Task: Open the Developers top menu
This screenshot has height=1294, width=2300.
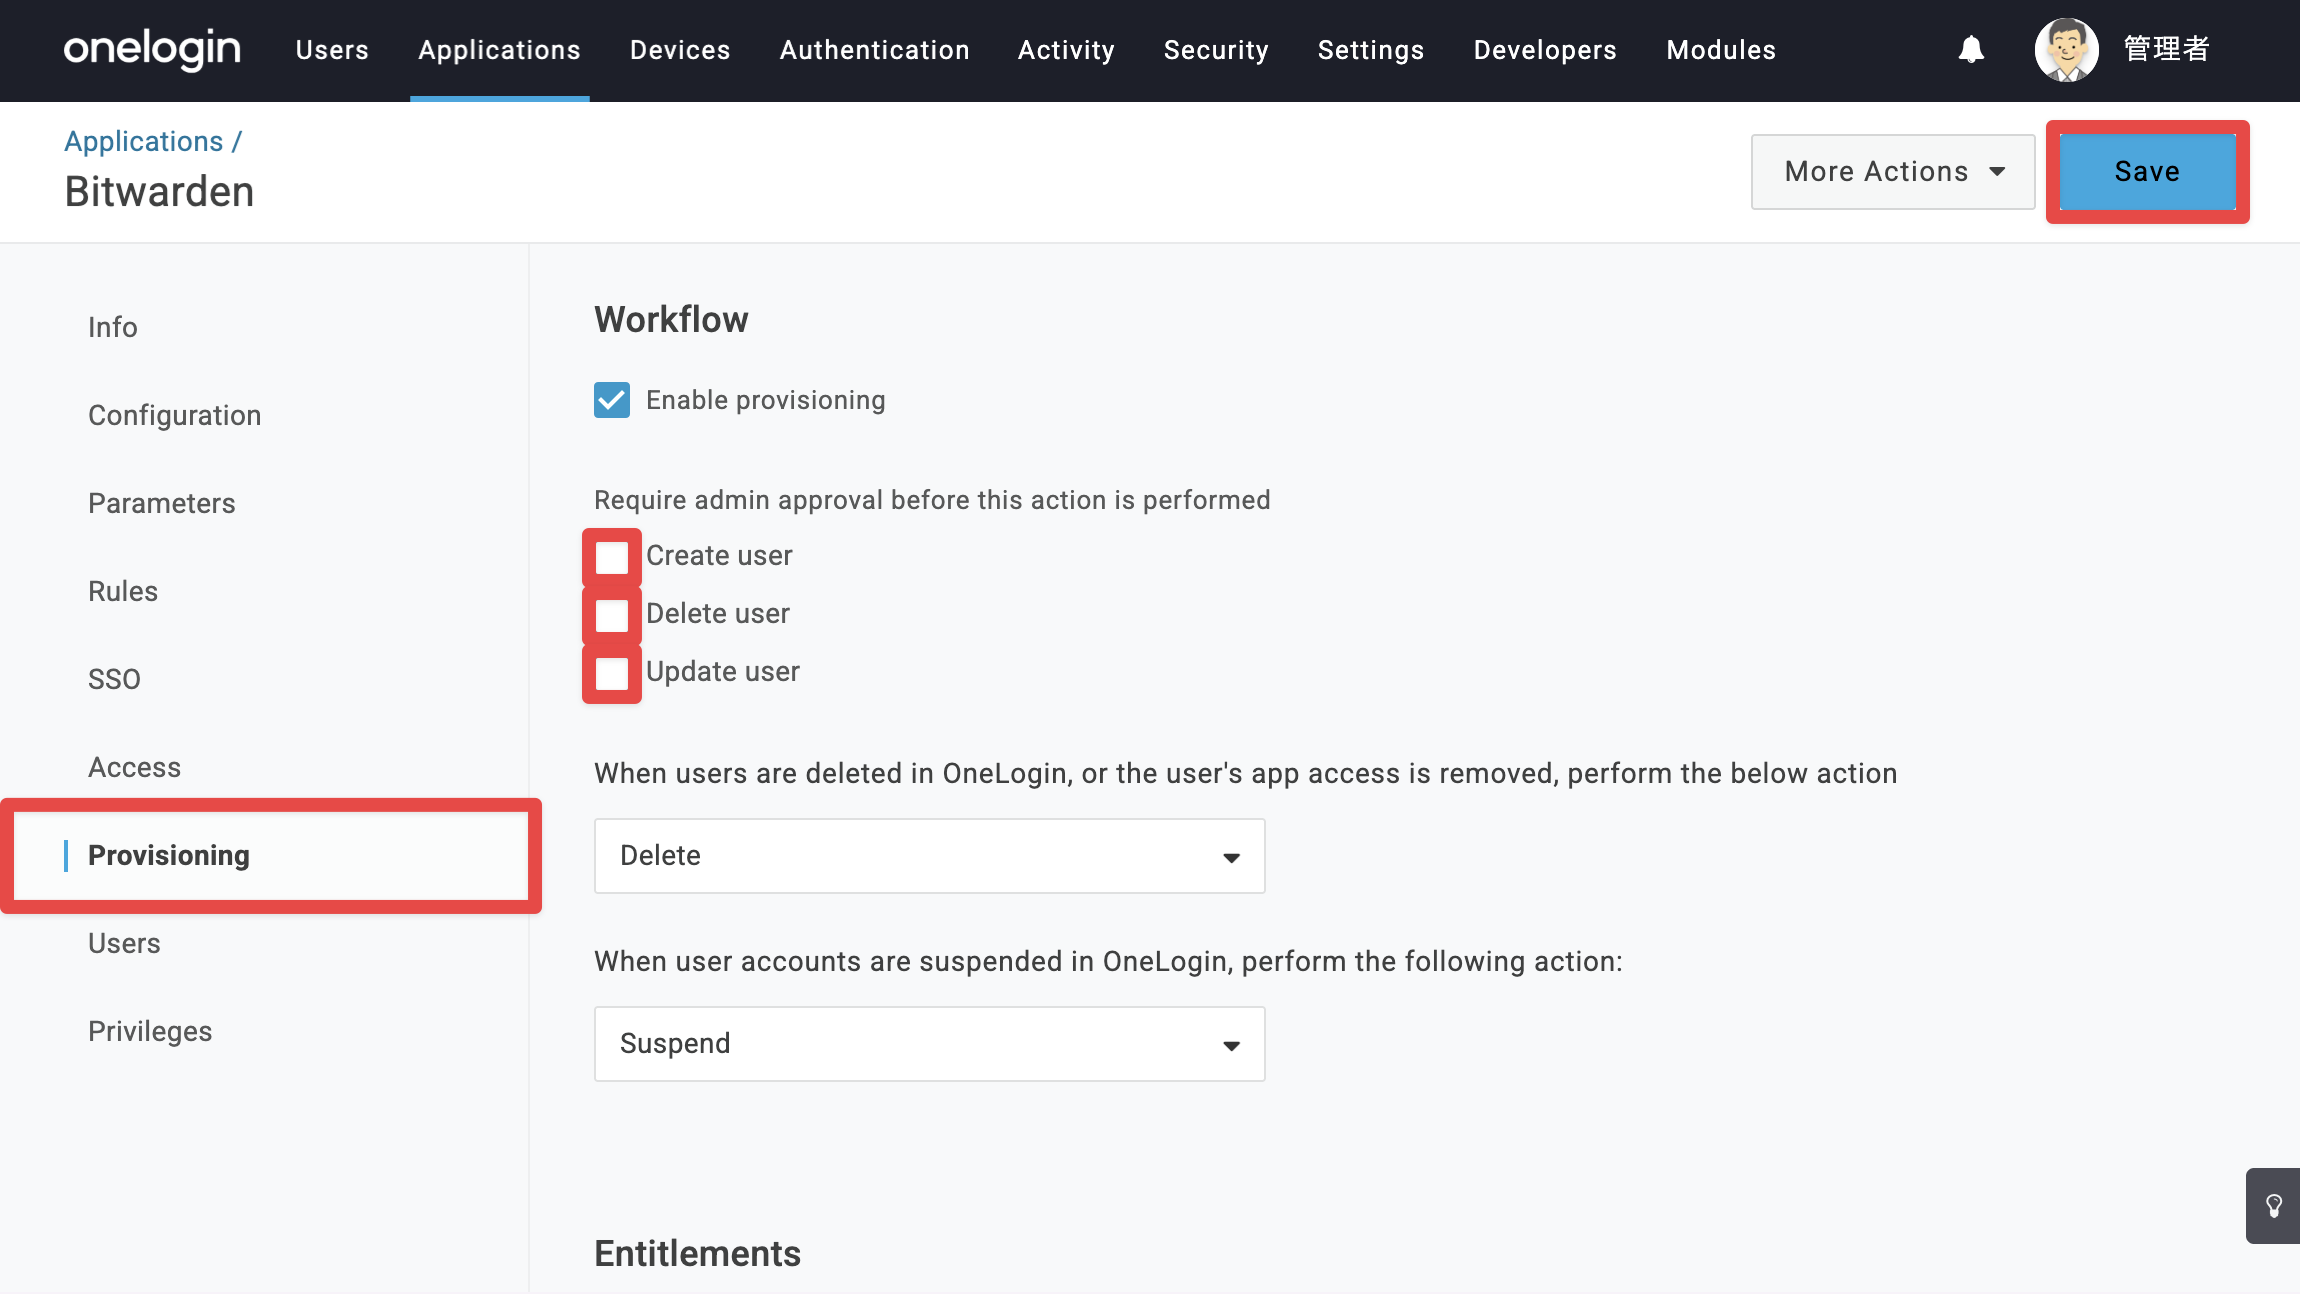Action: click(1545, 50)
